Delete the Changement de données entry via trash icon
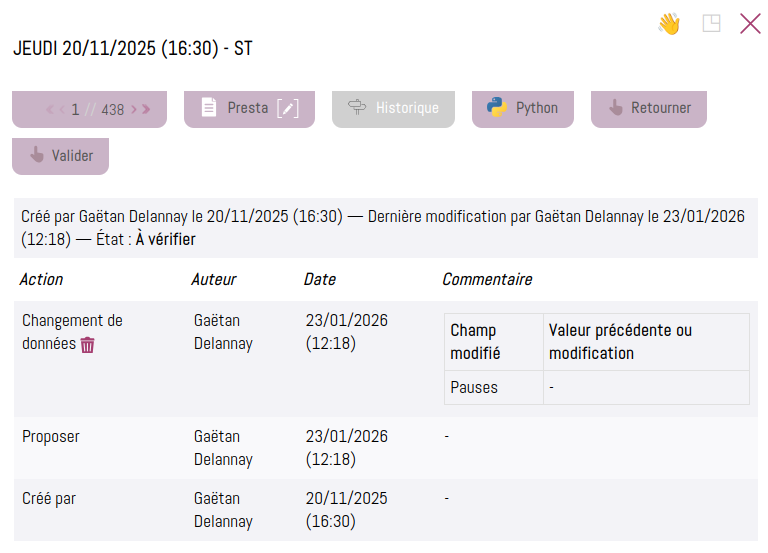Image resolution: width=768 pixels, height=553 pixels. pyautogui.click(x=88, y=344)
